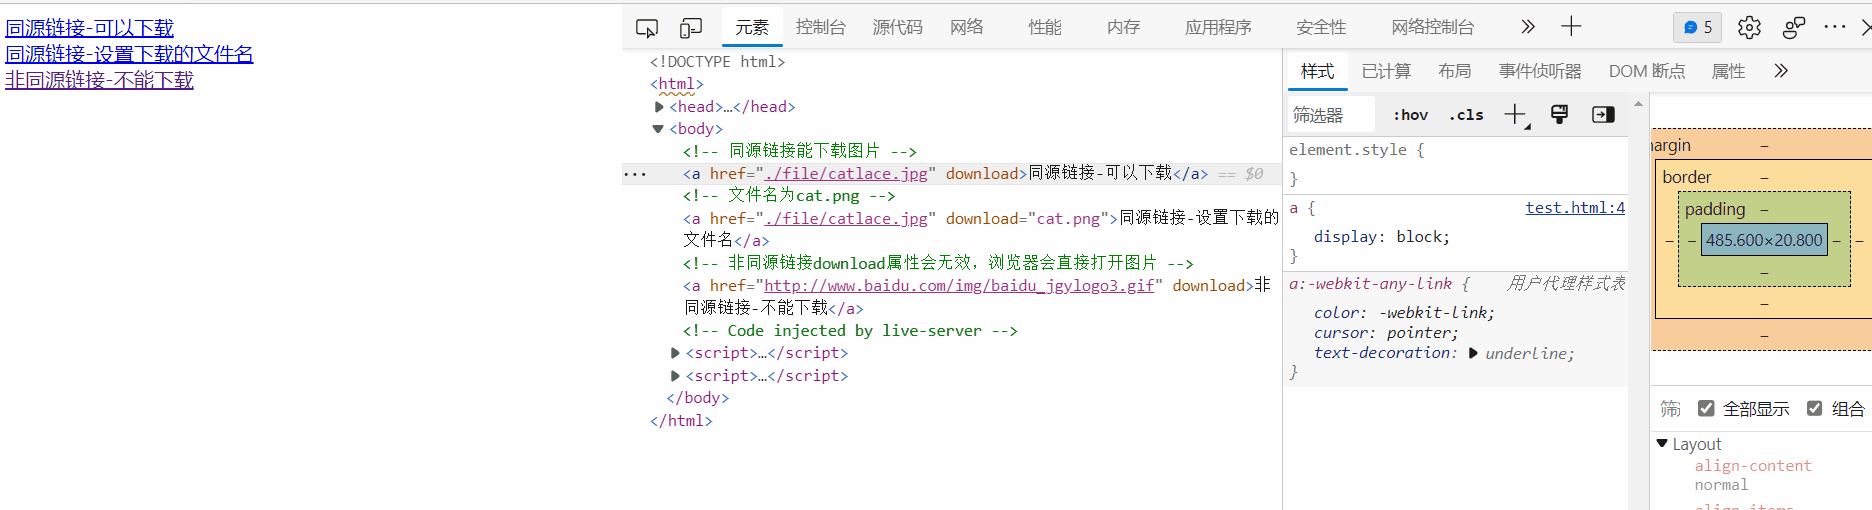Select the closing </html> tag
The height and width of the screenshot is (510, 1872).
[681, 421]
